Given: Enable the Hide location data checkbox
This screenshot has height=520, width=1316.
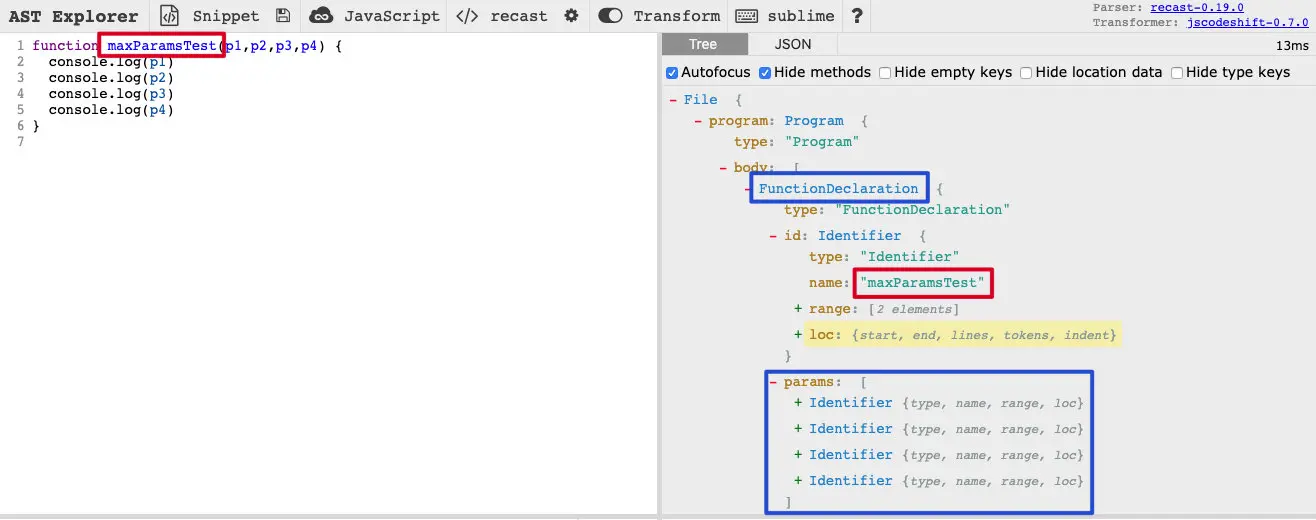Looking at the screenshot, I should click(1026, 72).
